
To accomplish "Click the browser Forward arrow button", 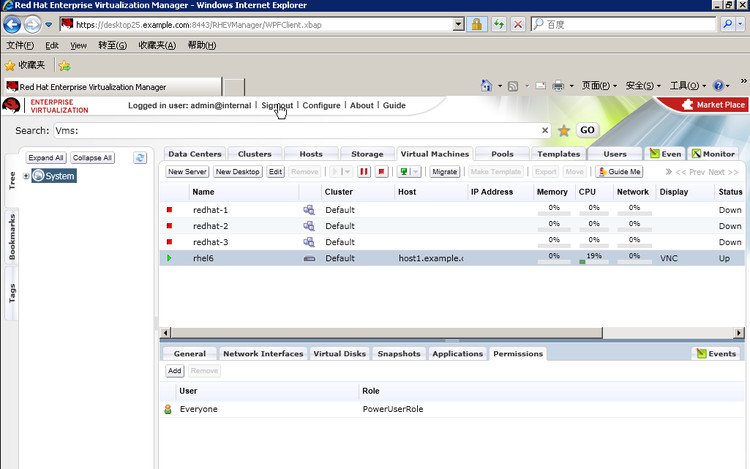I will (32, 24).
